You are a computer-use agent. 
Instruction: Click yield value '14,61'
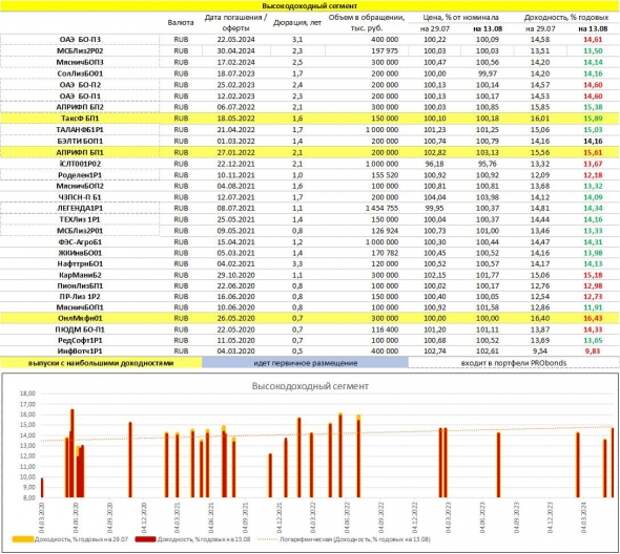coord(593,40)
